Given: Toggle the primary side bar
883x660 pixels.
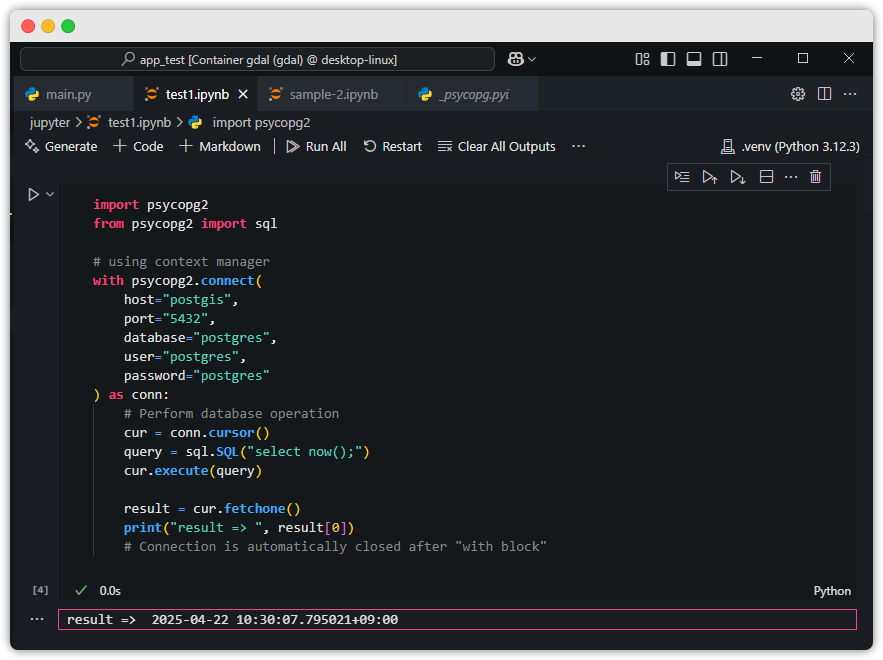Looking at the screenshot, I should coord(668,59).
